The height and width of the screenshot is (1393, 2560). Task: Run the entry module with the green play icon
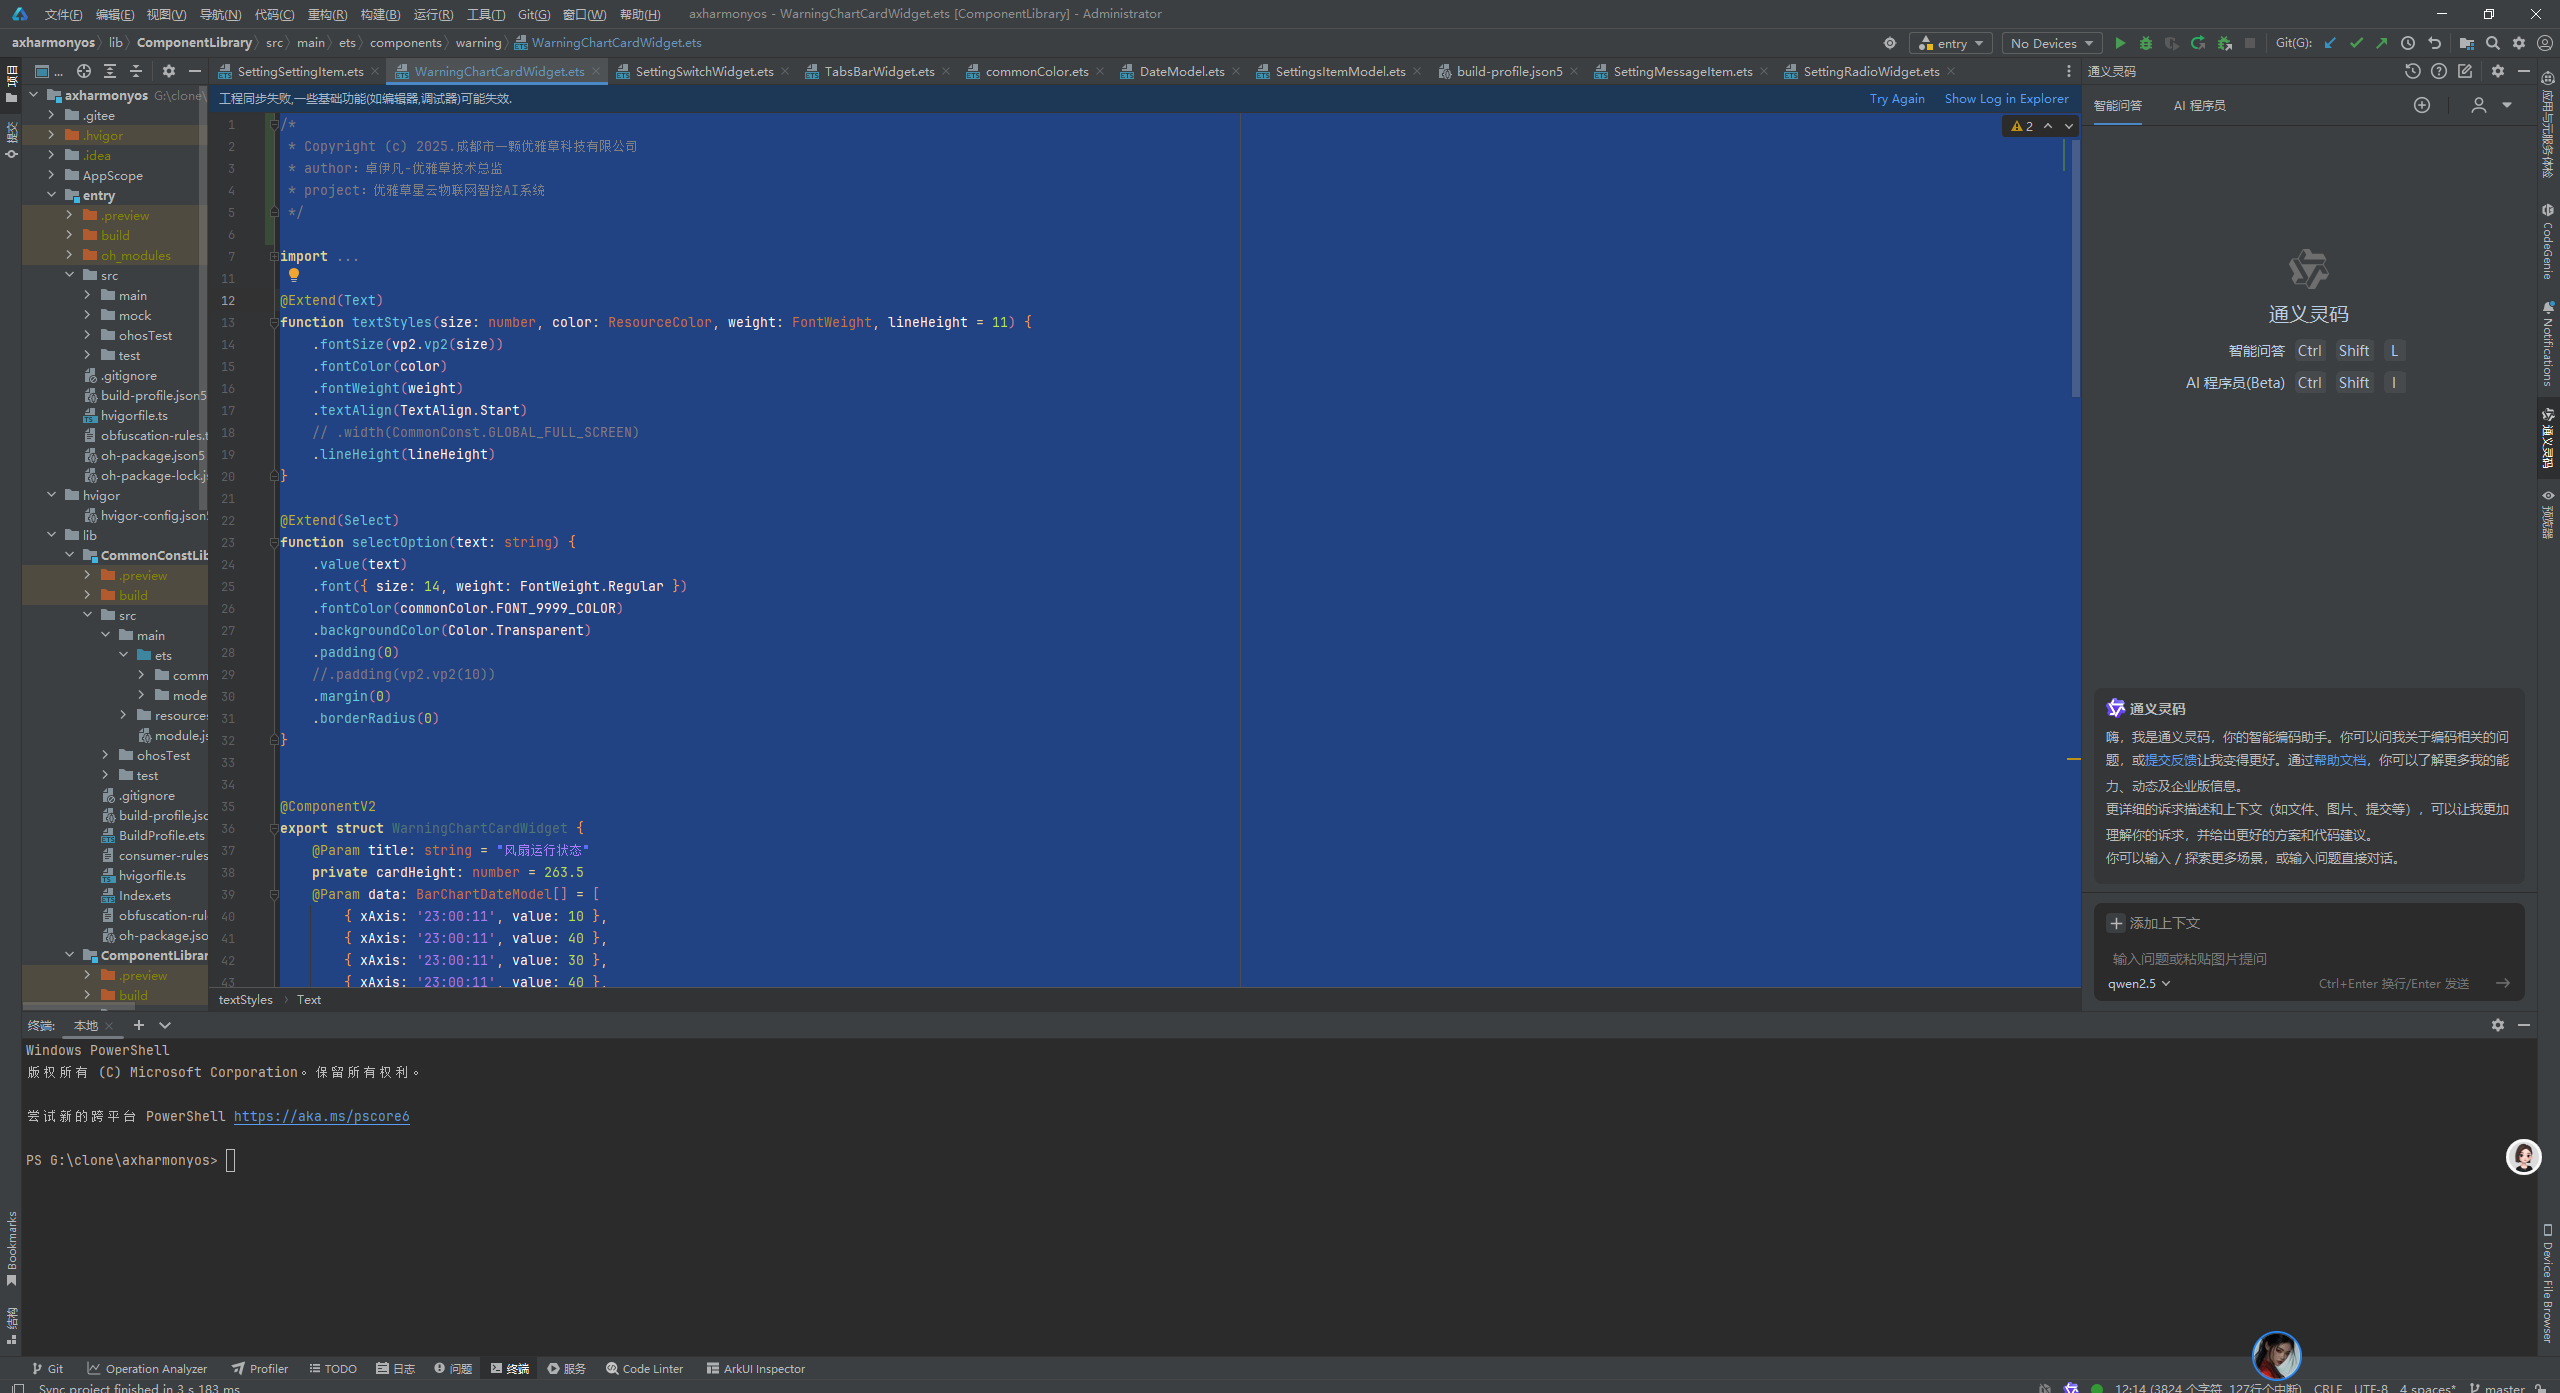click(x=2119, y=43)
